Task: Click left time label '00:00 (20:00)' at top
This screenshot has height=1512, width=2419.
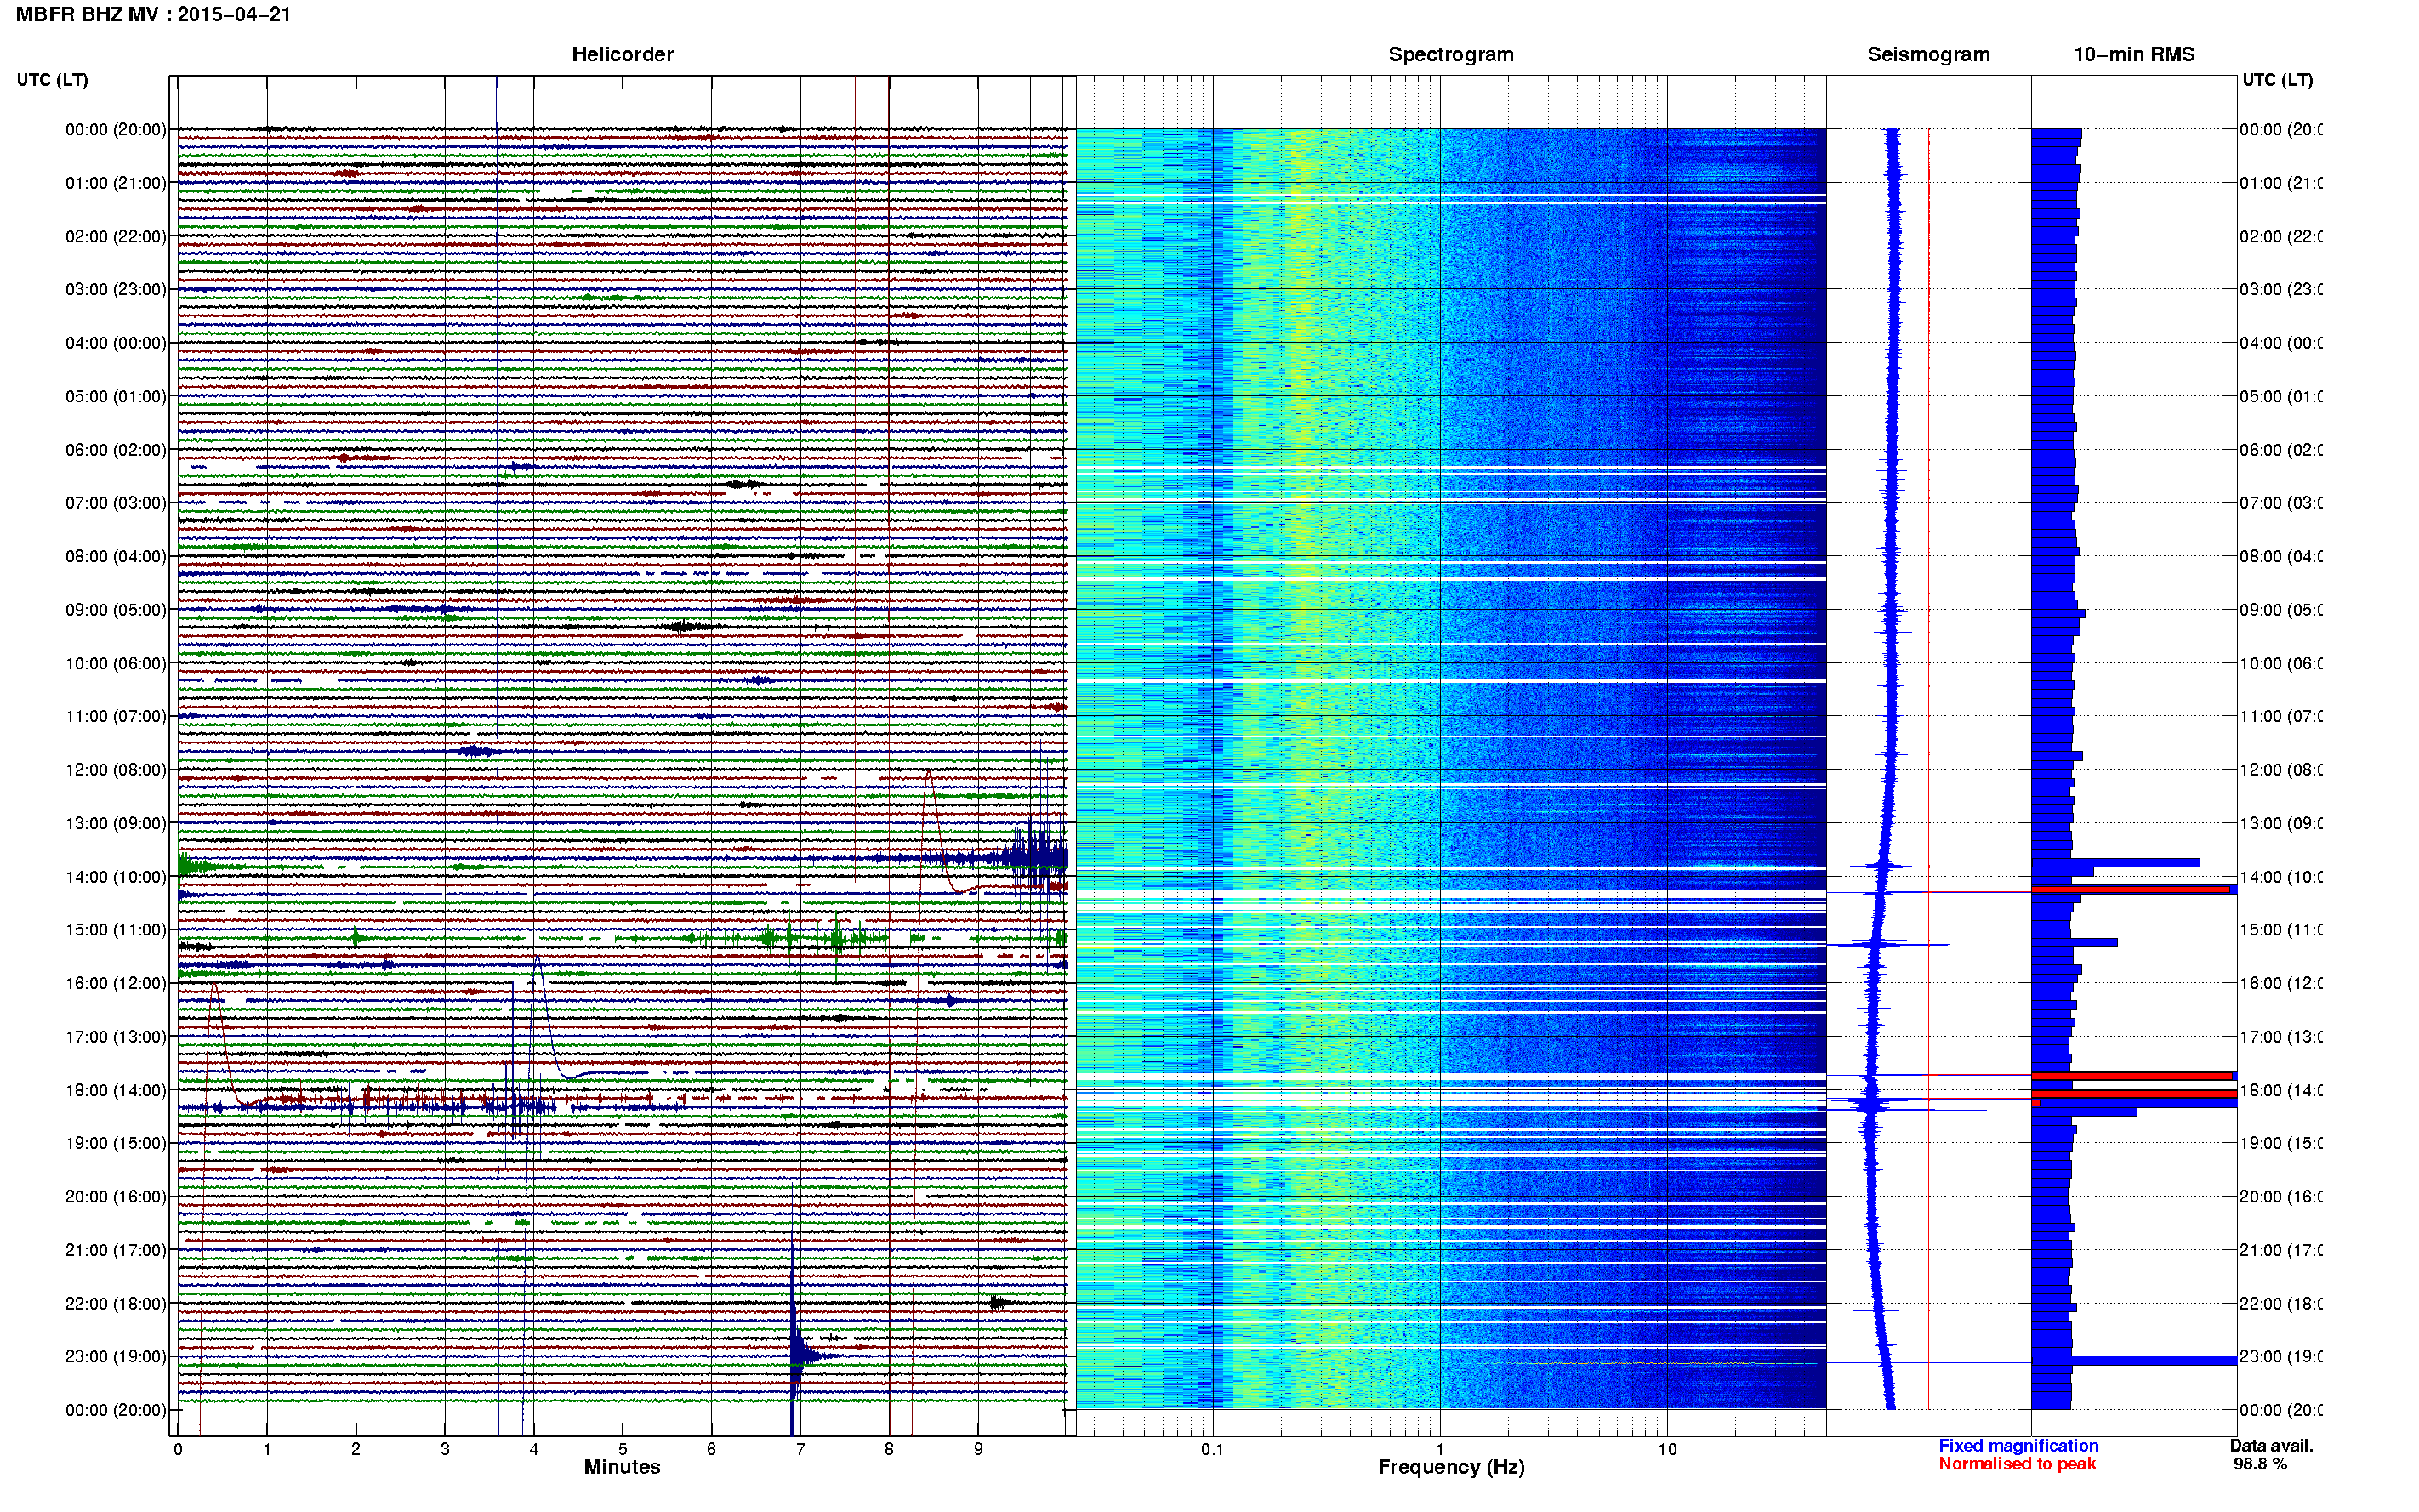Action: tap(116, 129)
